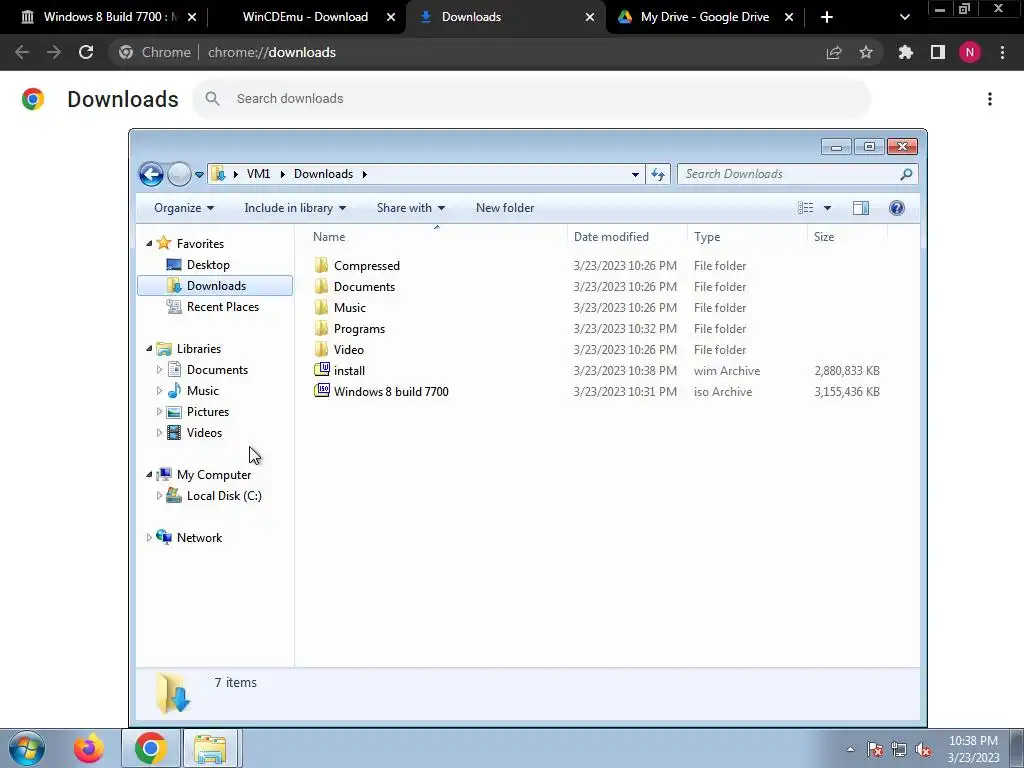Expand Local Disk (C:)
Viewport: 1024px width, 768px height.
[159, 496]
